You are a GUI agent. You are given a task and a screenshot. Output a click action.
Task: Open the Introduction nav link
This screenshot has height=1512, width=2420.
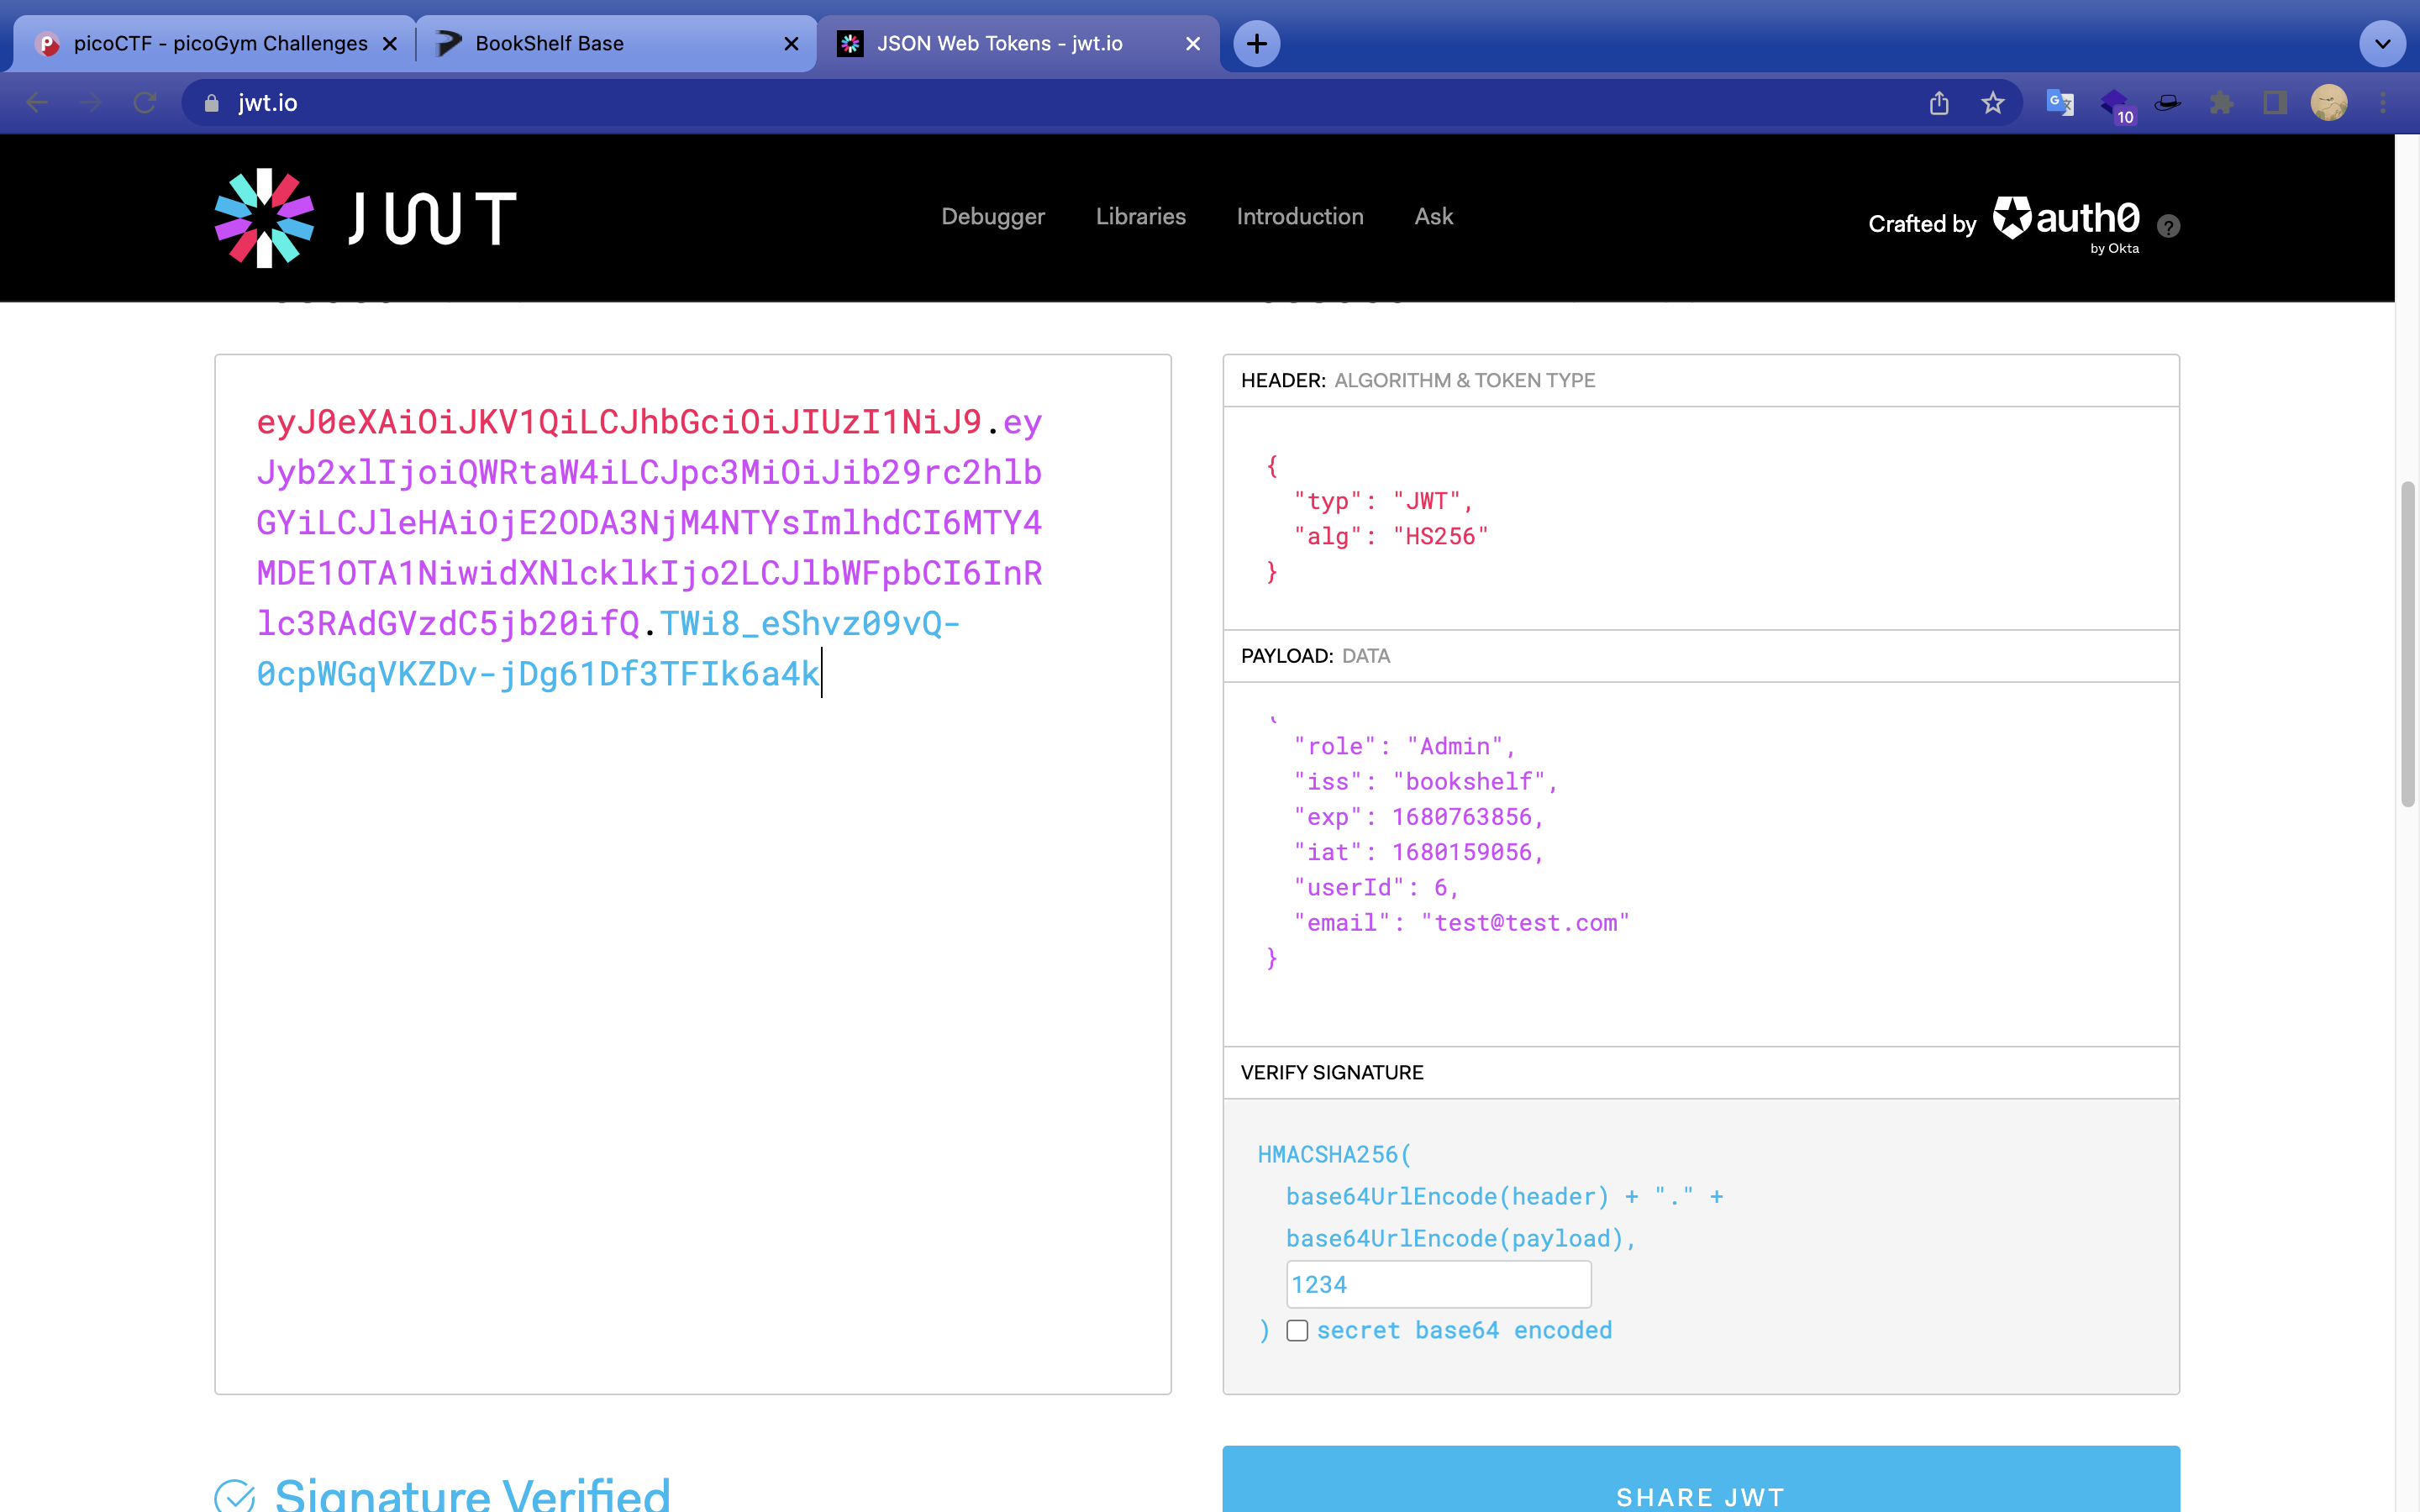[1299, 216]
